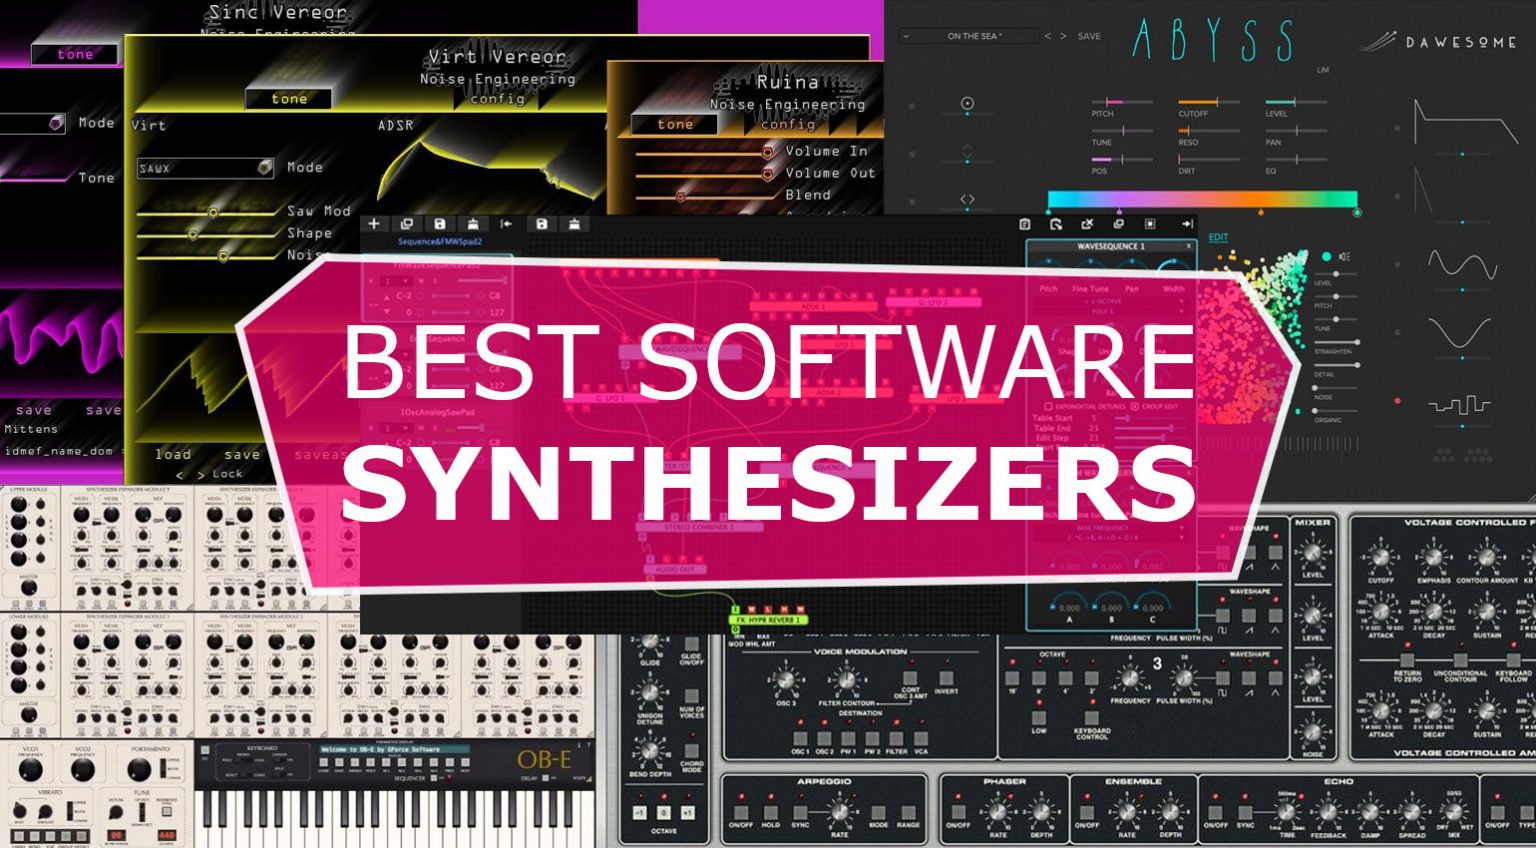Select the tone tab in Virt Vereor
Image resolution: width=1536 pixels, height=848 pixels.
289,98
